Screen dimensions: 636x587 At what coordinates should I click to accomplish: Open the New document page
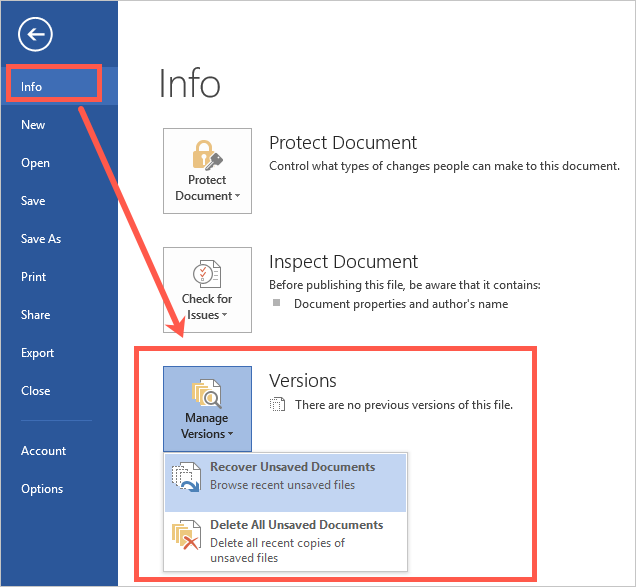point(33,125)
